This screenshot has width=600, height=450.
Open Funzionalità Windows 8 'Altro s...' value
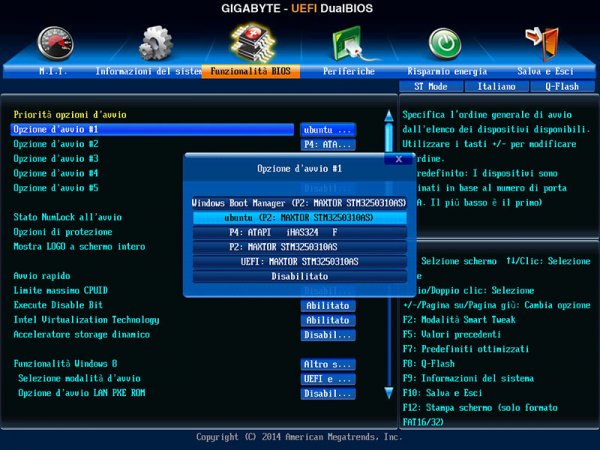[328, 364]
